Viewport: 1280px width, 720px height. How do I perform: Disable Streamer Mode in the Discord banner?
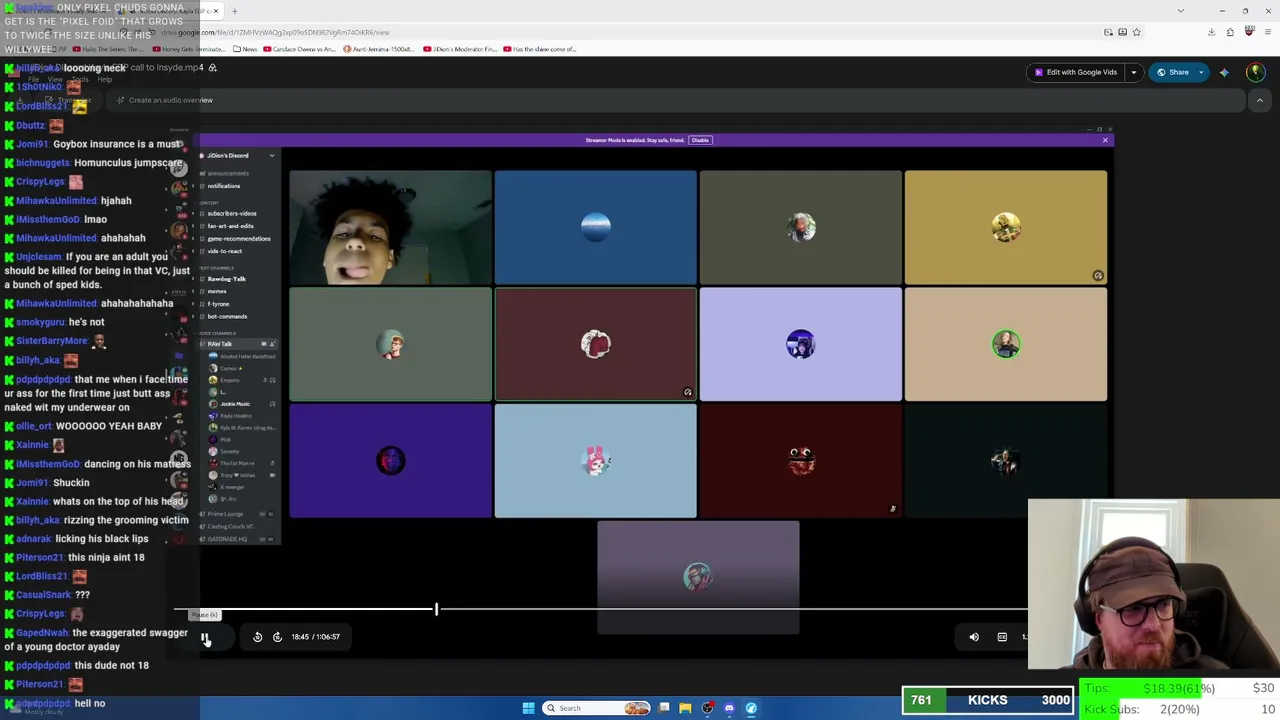click(x=700, y=140)
